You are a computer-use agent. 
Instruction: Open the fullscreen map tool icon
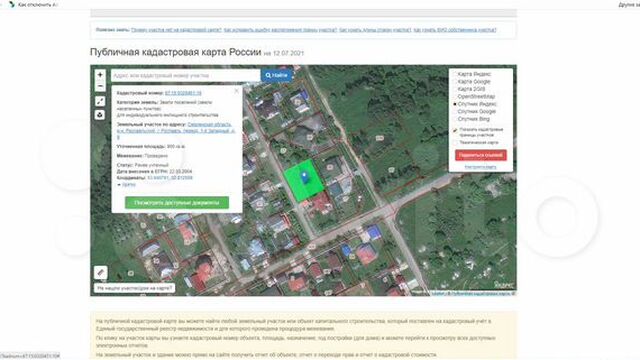(100, 101)
